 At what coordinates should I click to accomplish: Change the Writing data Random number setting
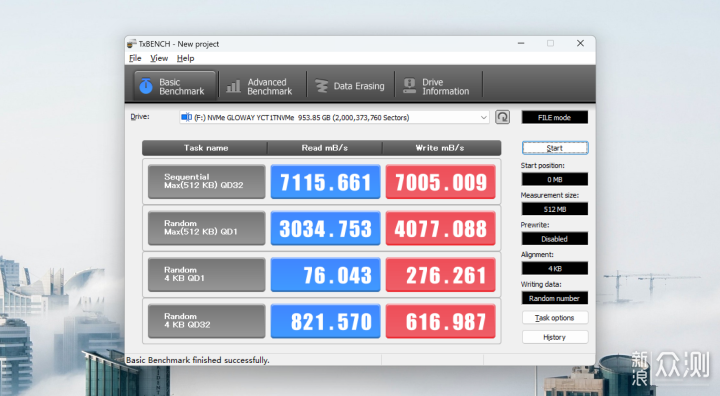(555, 298)
